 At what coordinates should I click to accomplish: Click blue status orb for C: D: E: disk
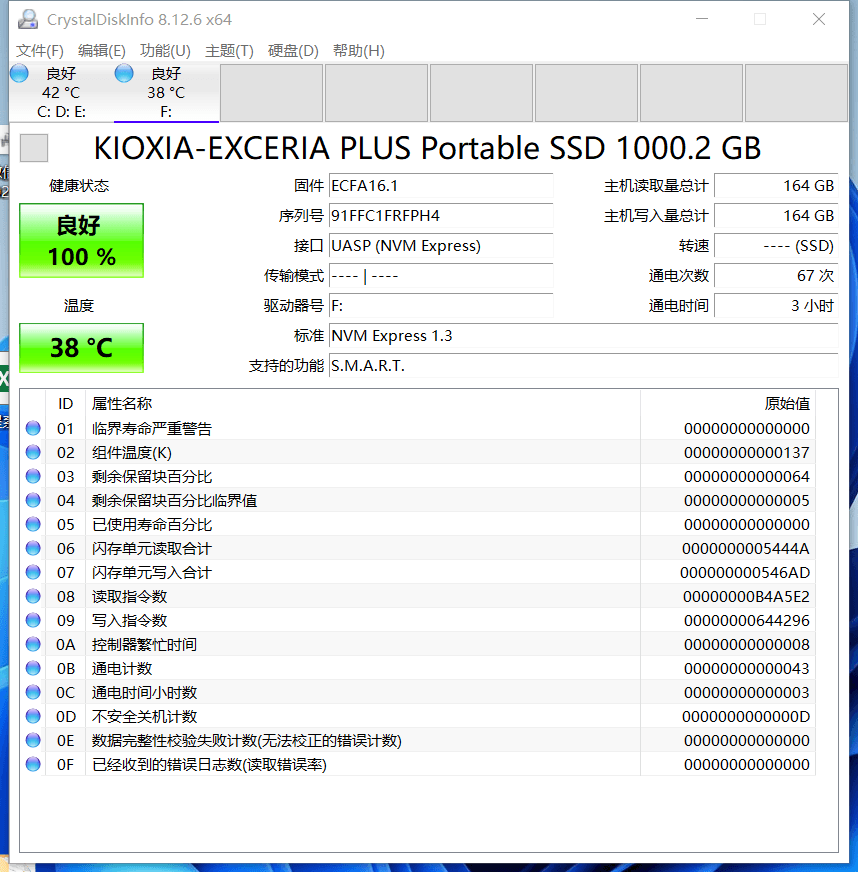pos(19,73)
